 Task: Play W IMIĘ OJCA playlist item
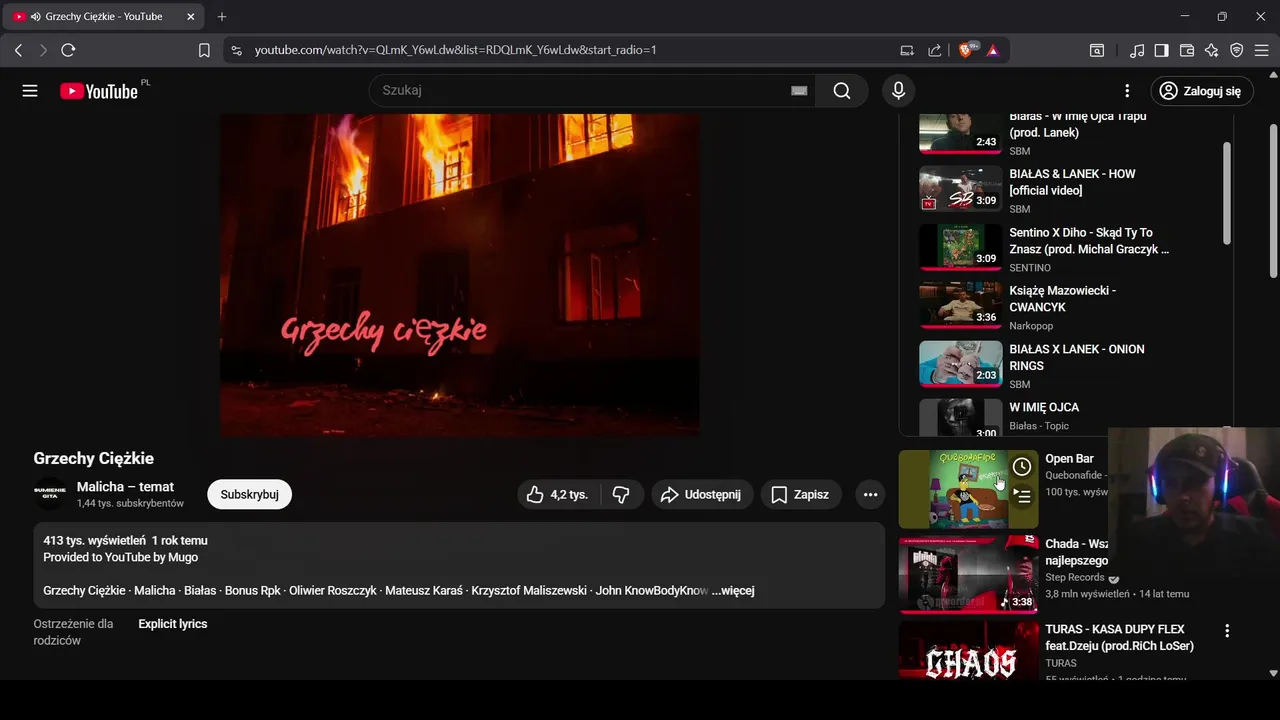[1044, 407]
